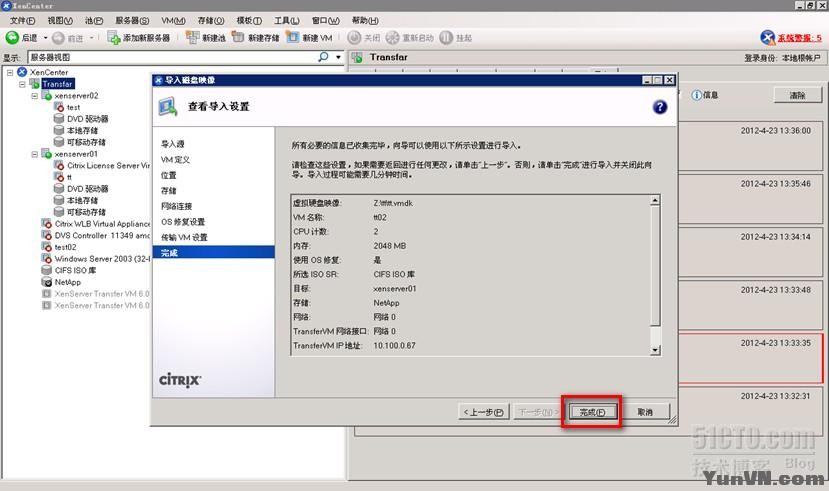Select 可移动存储 under xenserver02
The height and width of the screenshot is (491, 829).
(x=86, y=142)
